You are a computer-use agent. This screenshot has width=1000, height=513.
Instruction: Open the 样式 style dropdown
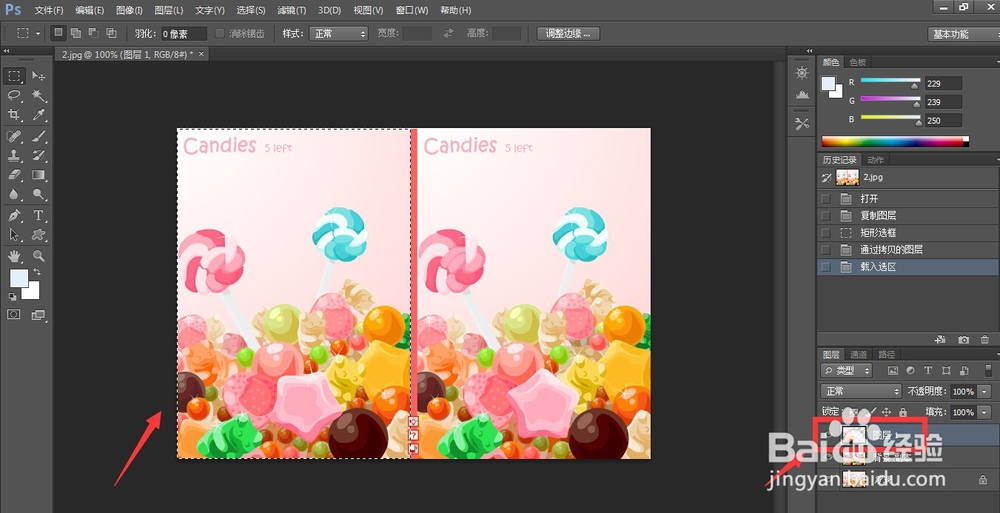(x=339, y=33)
